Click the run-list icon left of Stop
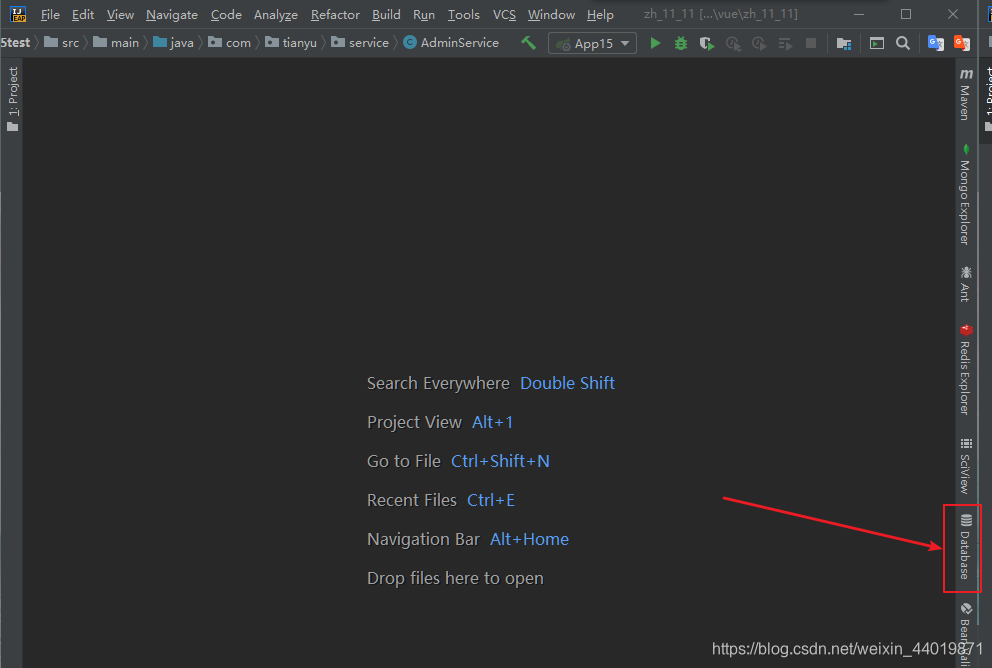992x668 pixels. [785, 43]
